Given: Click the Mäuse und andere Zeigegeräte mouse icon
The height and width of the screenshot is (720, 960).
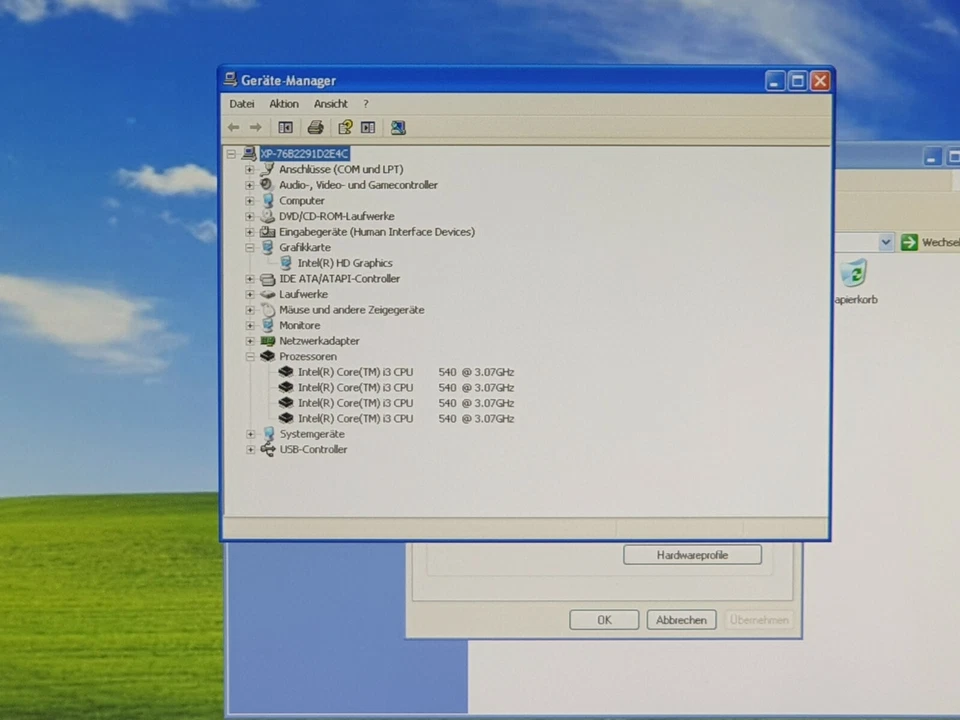Looking at the screenshot, I should [x=268, y=309].
